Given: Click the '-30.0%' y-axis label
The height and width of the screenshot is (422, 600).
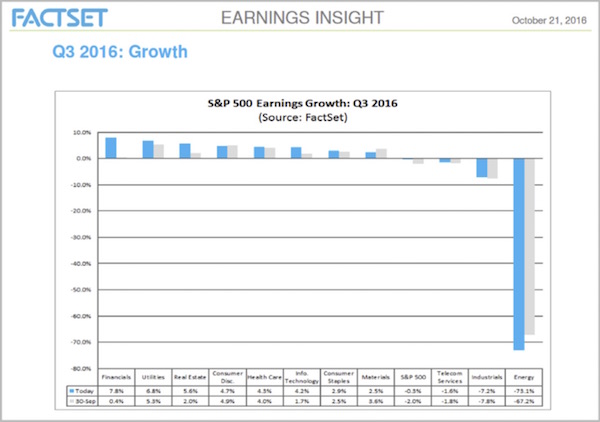Looking at the screenshot, I should (x=81, y=237).
